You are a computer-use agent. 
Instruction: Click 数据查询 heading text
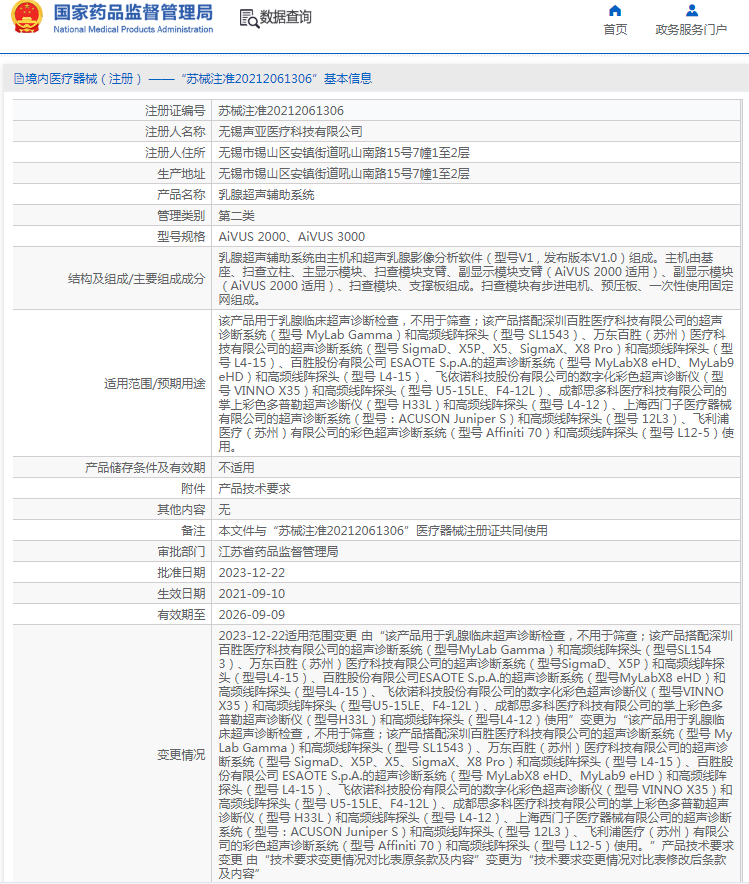pyautogui.click(x=286, y=17)
